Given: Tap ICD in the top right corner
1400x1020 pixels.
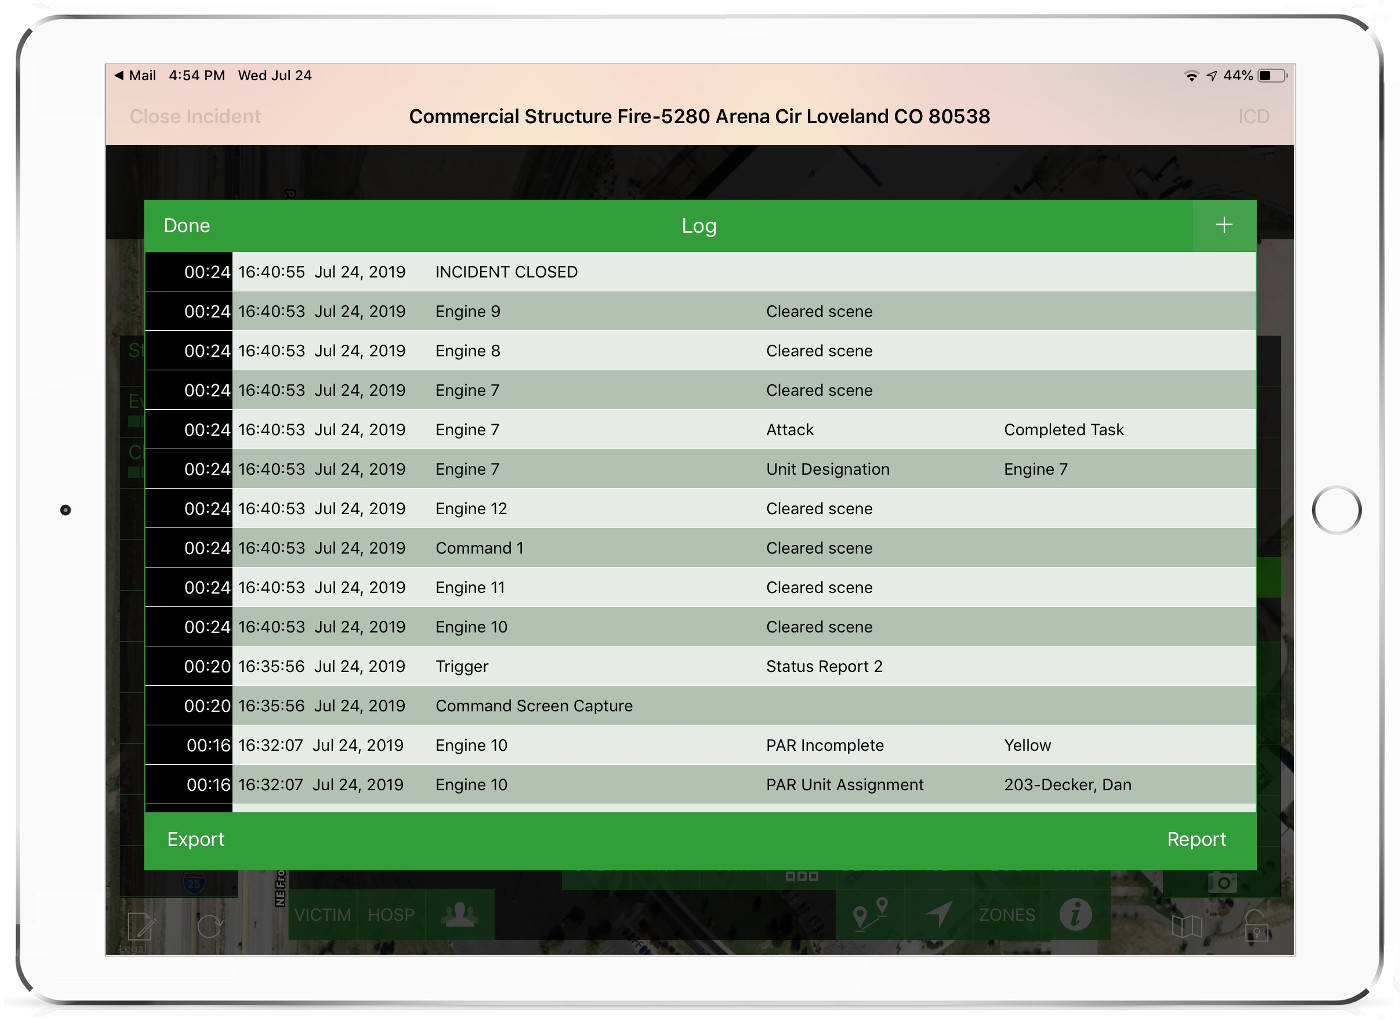Looking at the screenshot, I should pos(1253,117).
